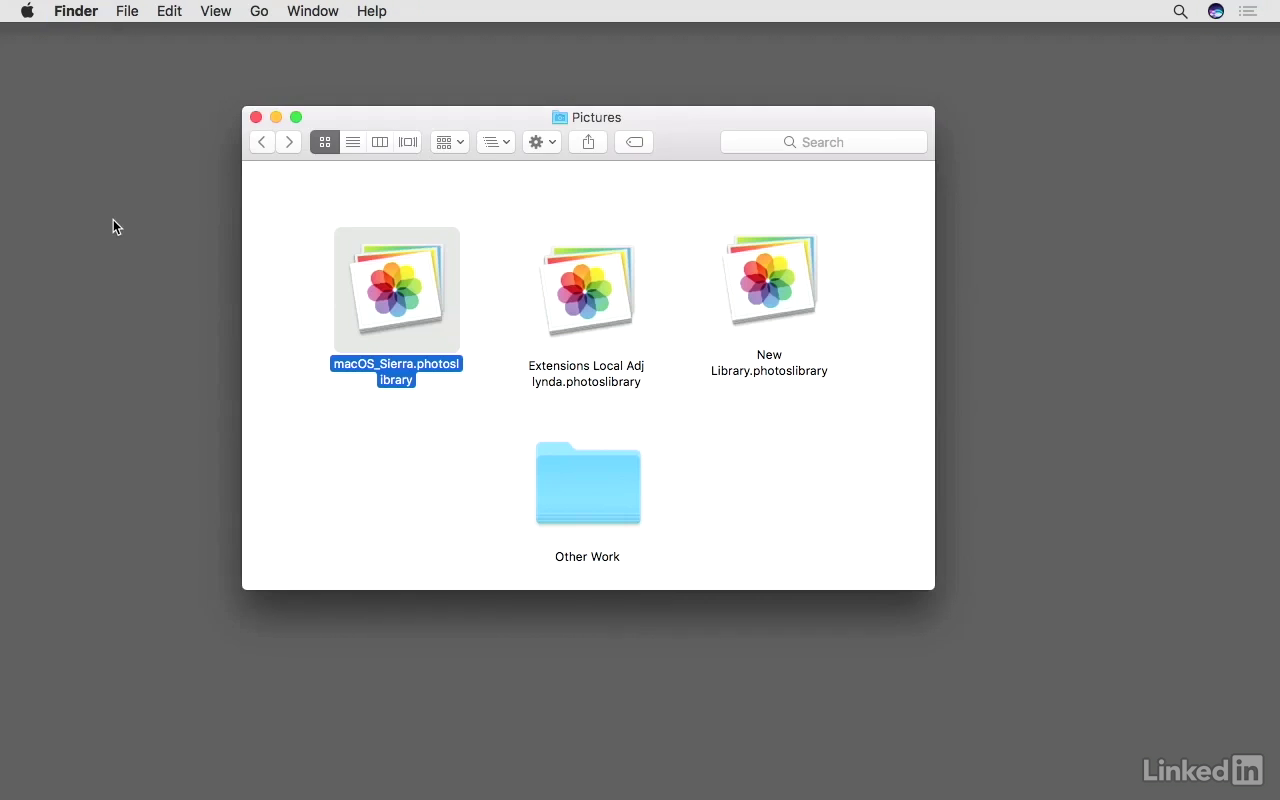The image size is (1280, 800).
Task: Open the Action gear menu
Action: pyautogui.click(x=542, y=142)
